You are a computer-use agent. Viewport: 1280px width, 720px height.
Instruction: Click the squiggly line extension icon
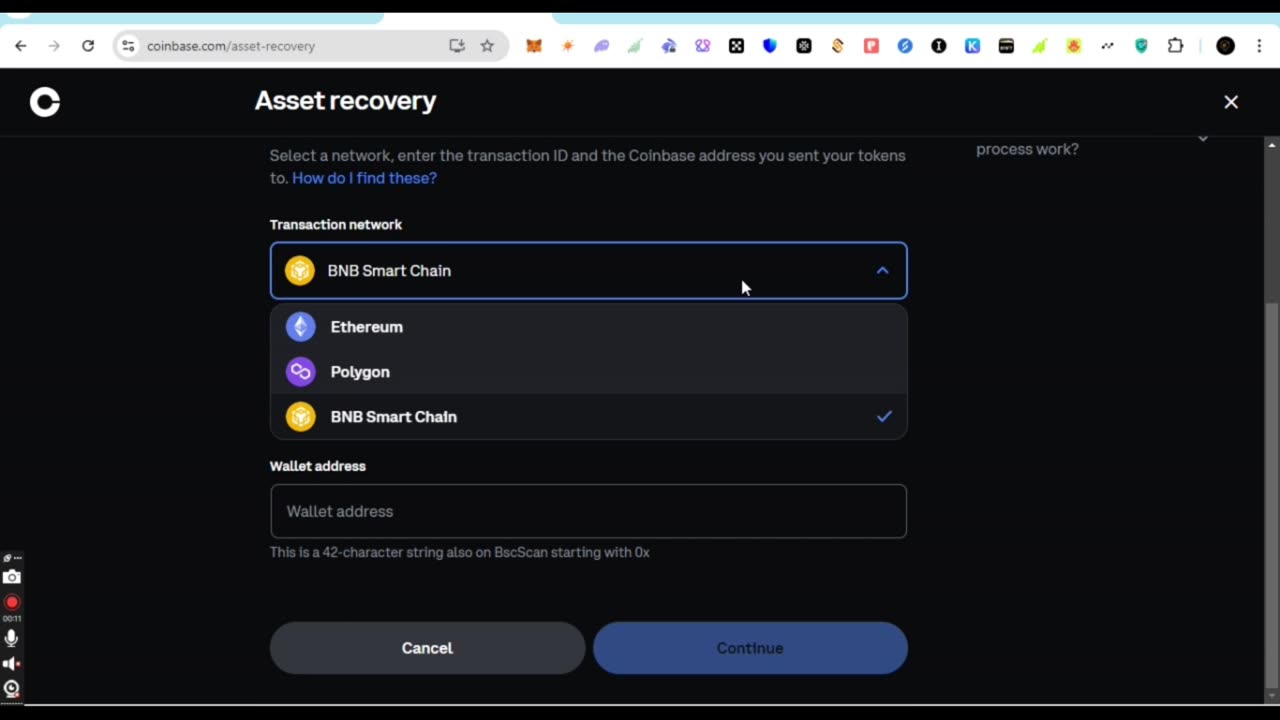point(1107,46)
